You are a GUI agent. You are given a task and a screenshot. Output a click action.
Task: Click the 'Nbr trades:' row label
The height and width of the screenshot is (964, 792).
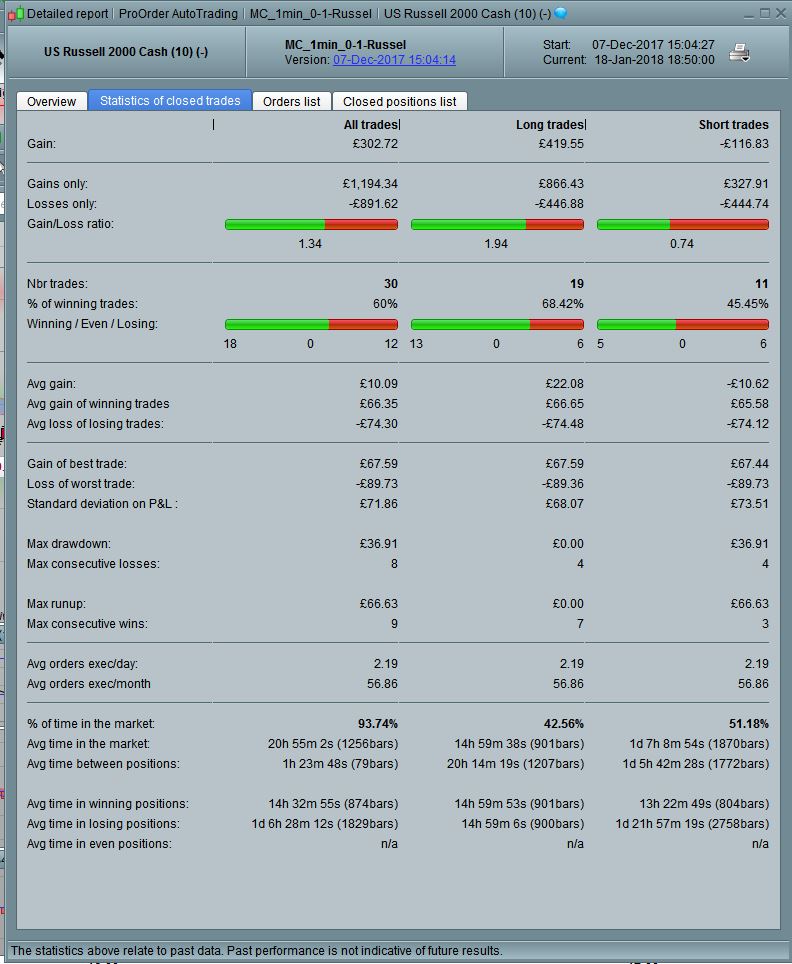pyautogui.click(x=57, y=284)
